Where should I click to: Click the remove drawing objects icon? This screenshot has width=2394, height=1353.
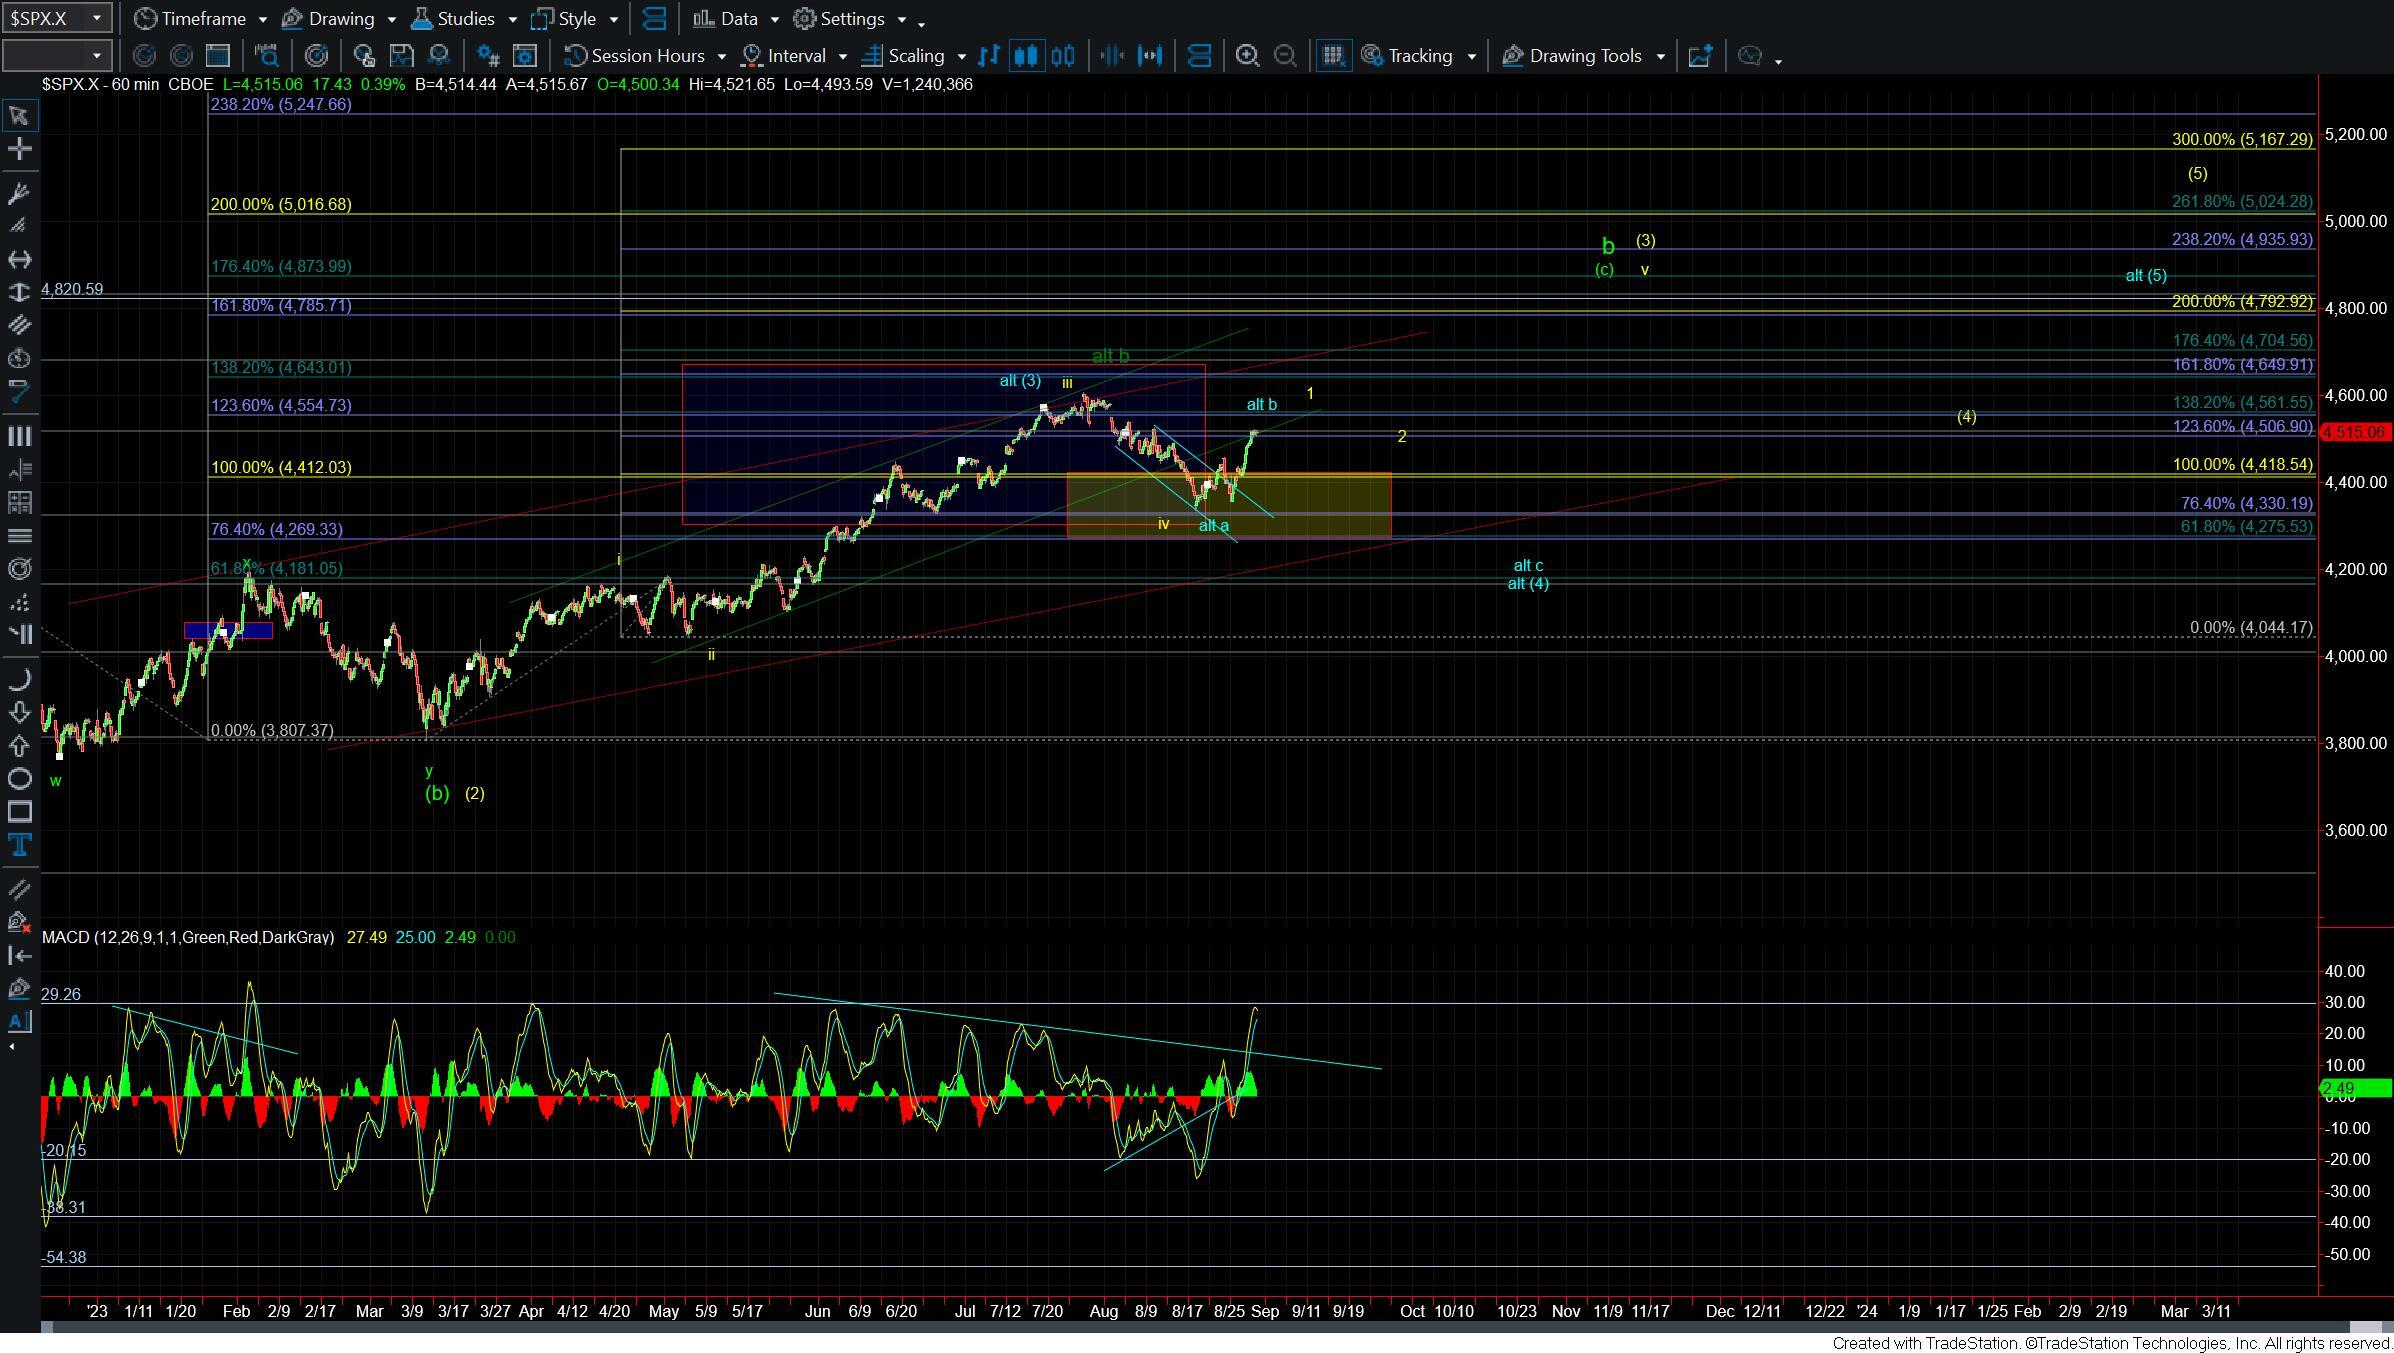(x=19, y=922)
